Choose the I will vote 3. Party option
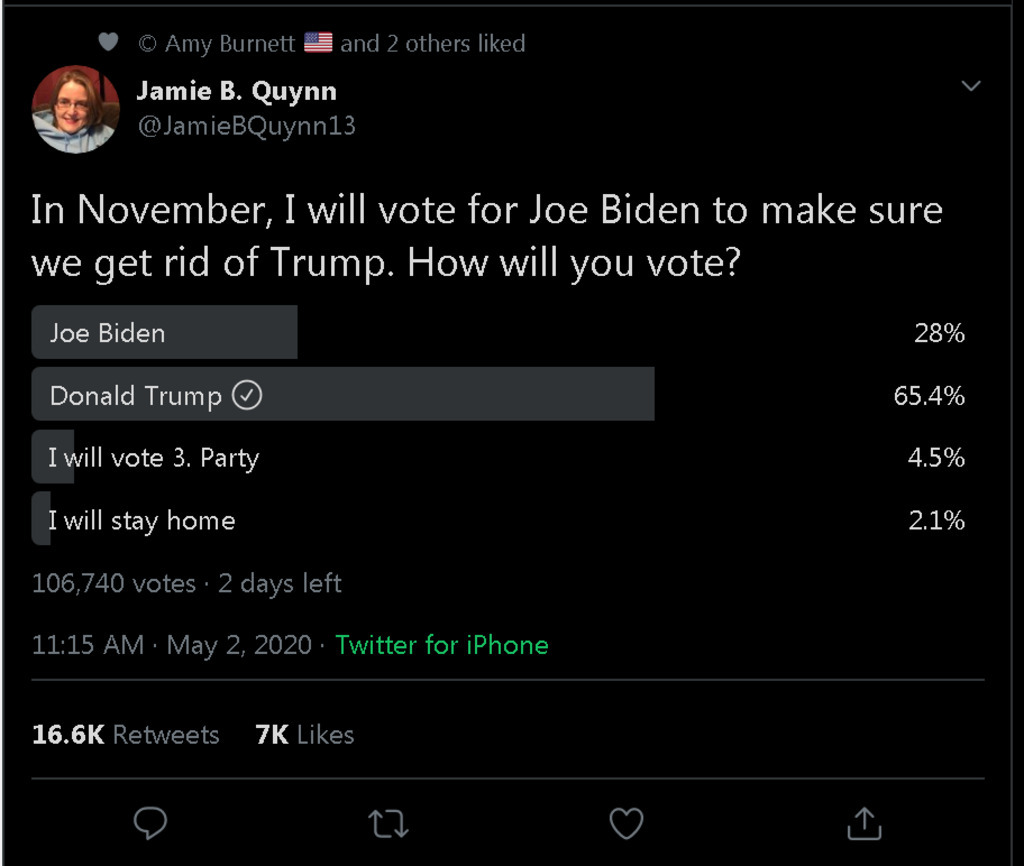Image resolution: width=1024 pixels, height=866 pixels. coord(153,458)
